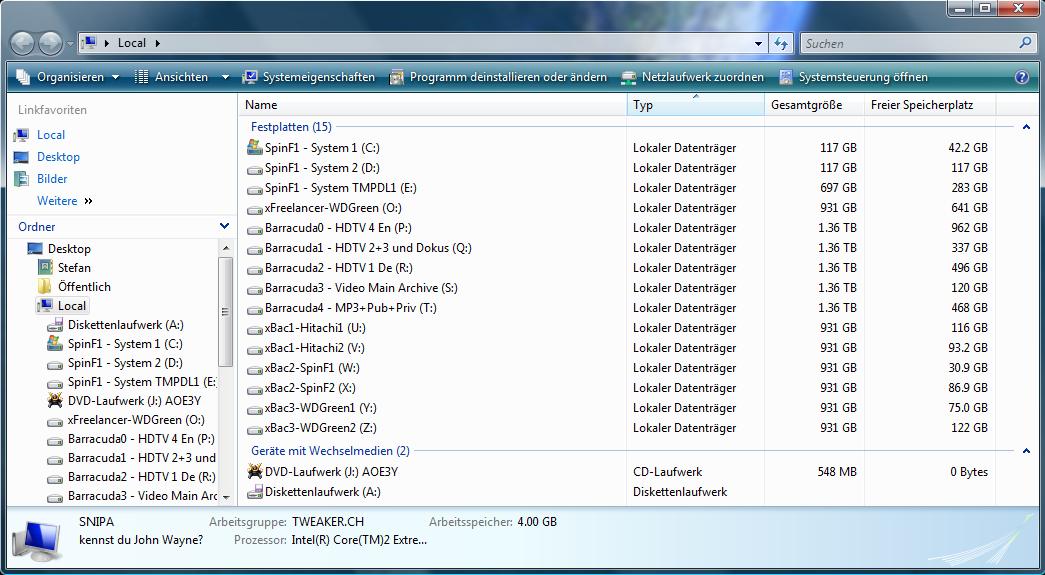The image size is (1045, 575).
Task: Select SpinF1 - System 1 (C:) drive icon
Action: point(255,148)
